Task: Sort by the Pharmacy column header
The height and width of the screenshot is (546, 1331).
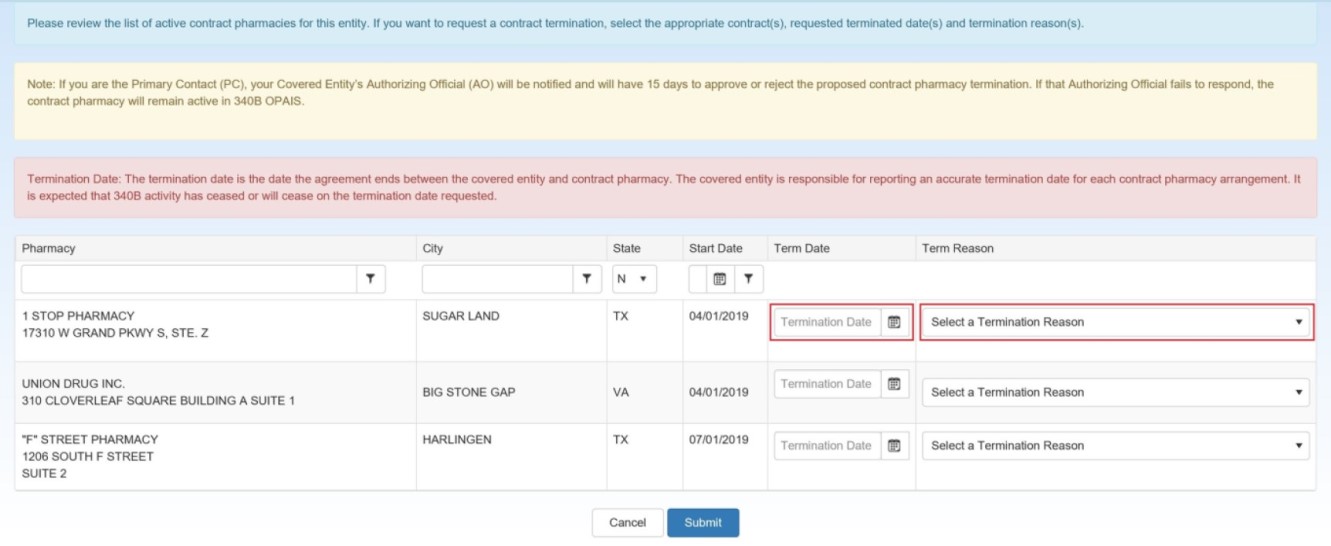Action: click(48, 248)
